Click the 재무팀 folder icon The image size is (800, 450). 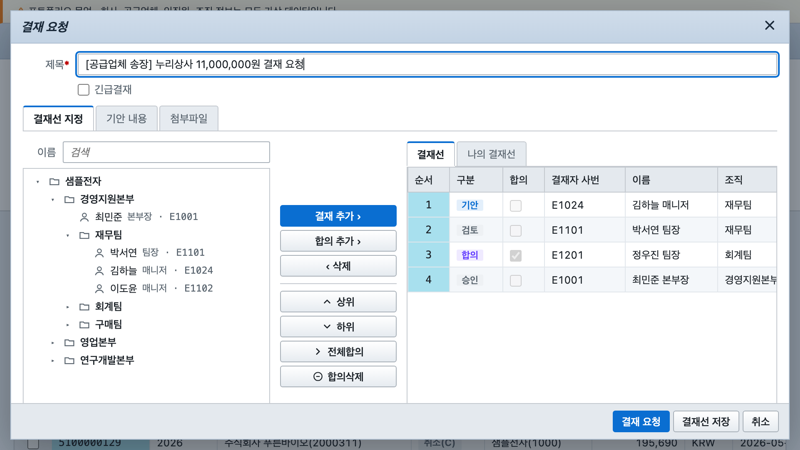84,235
